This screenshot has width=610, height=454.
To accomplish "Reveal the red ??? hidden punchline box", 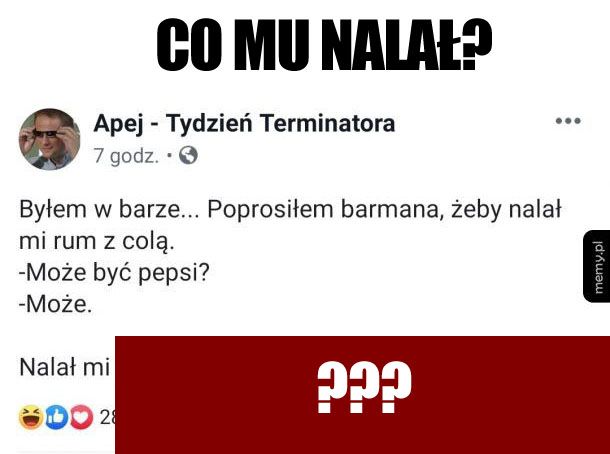I will pyautogui.click(x=363, y=395).
